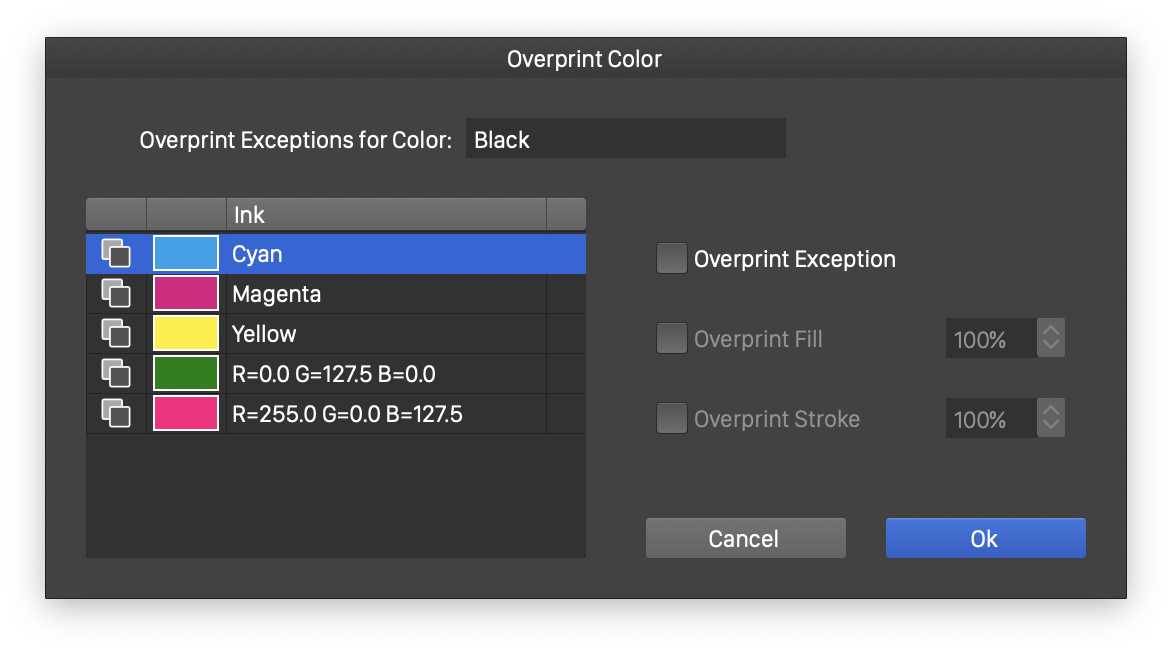The image size is (1172, 652).
Task: Click overprint icon for green R=0.0 G=127.5 ink
Action: click(116, 374)
